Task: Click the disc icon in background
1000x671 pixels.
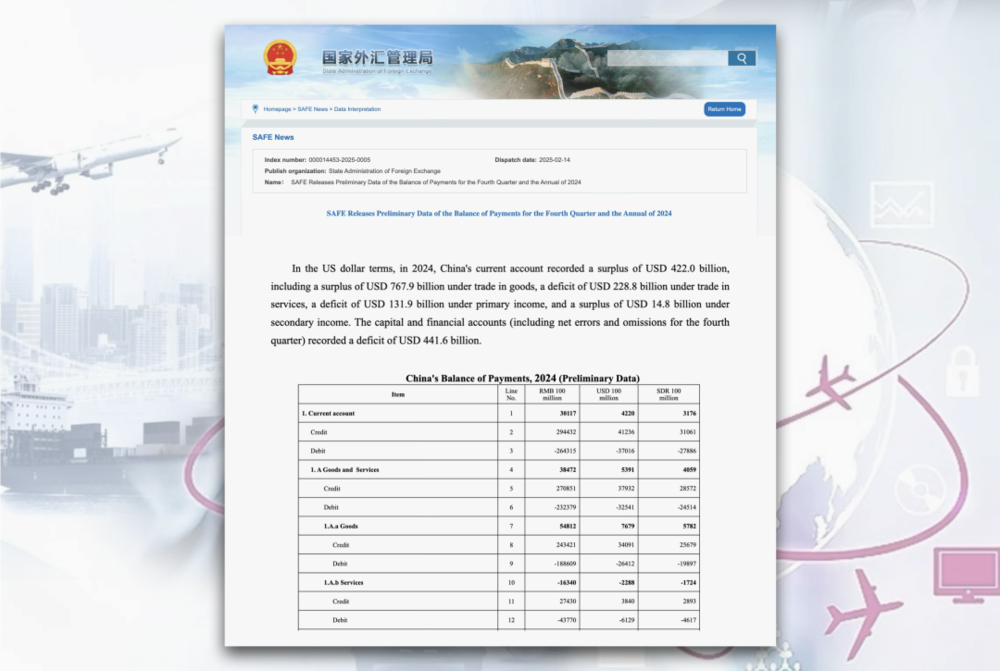Action: point(920,491)
